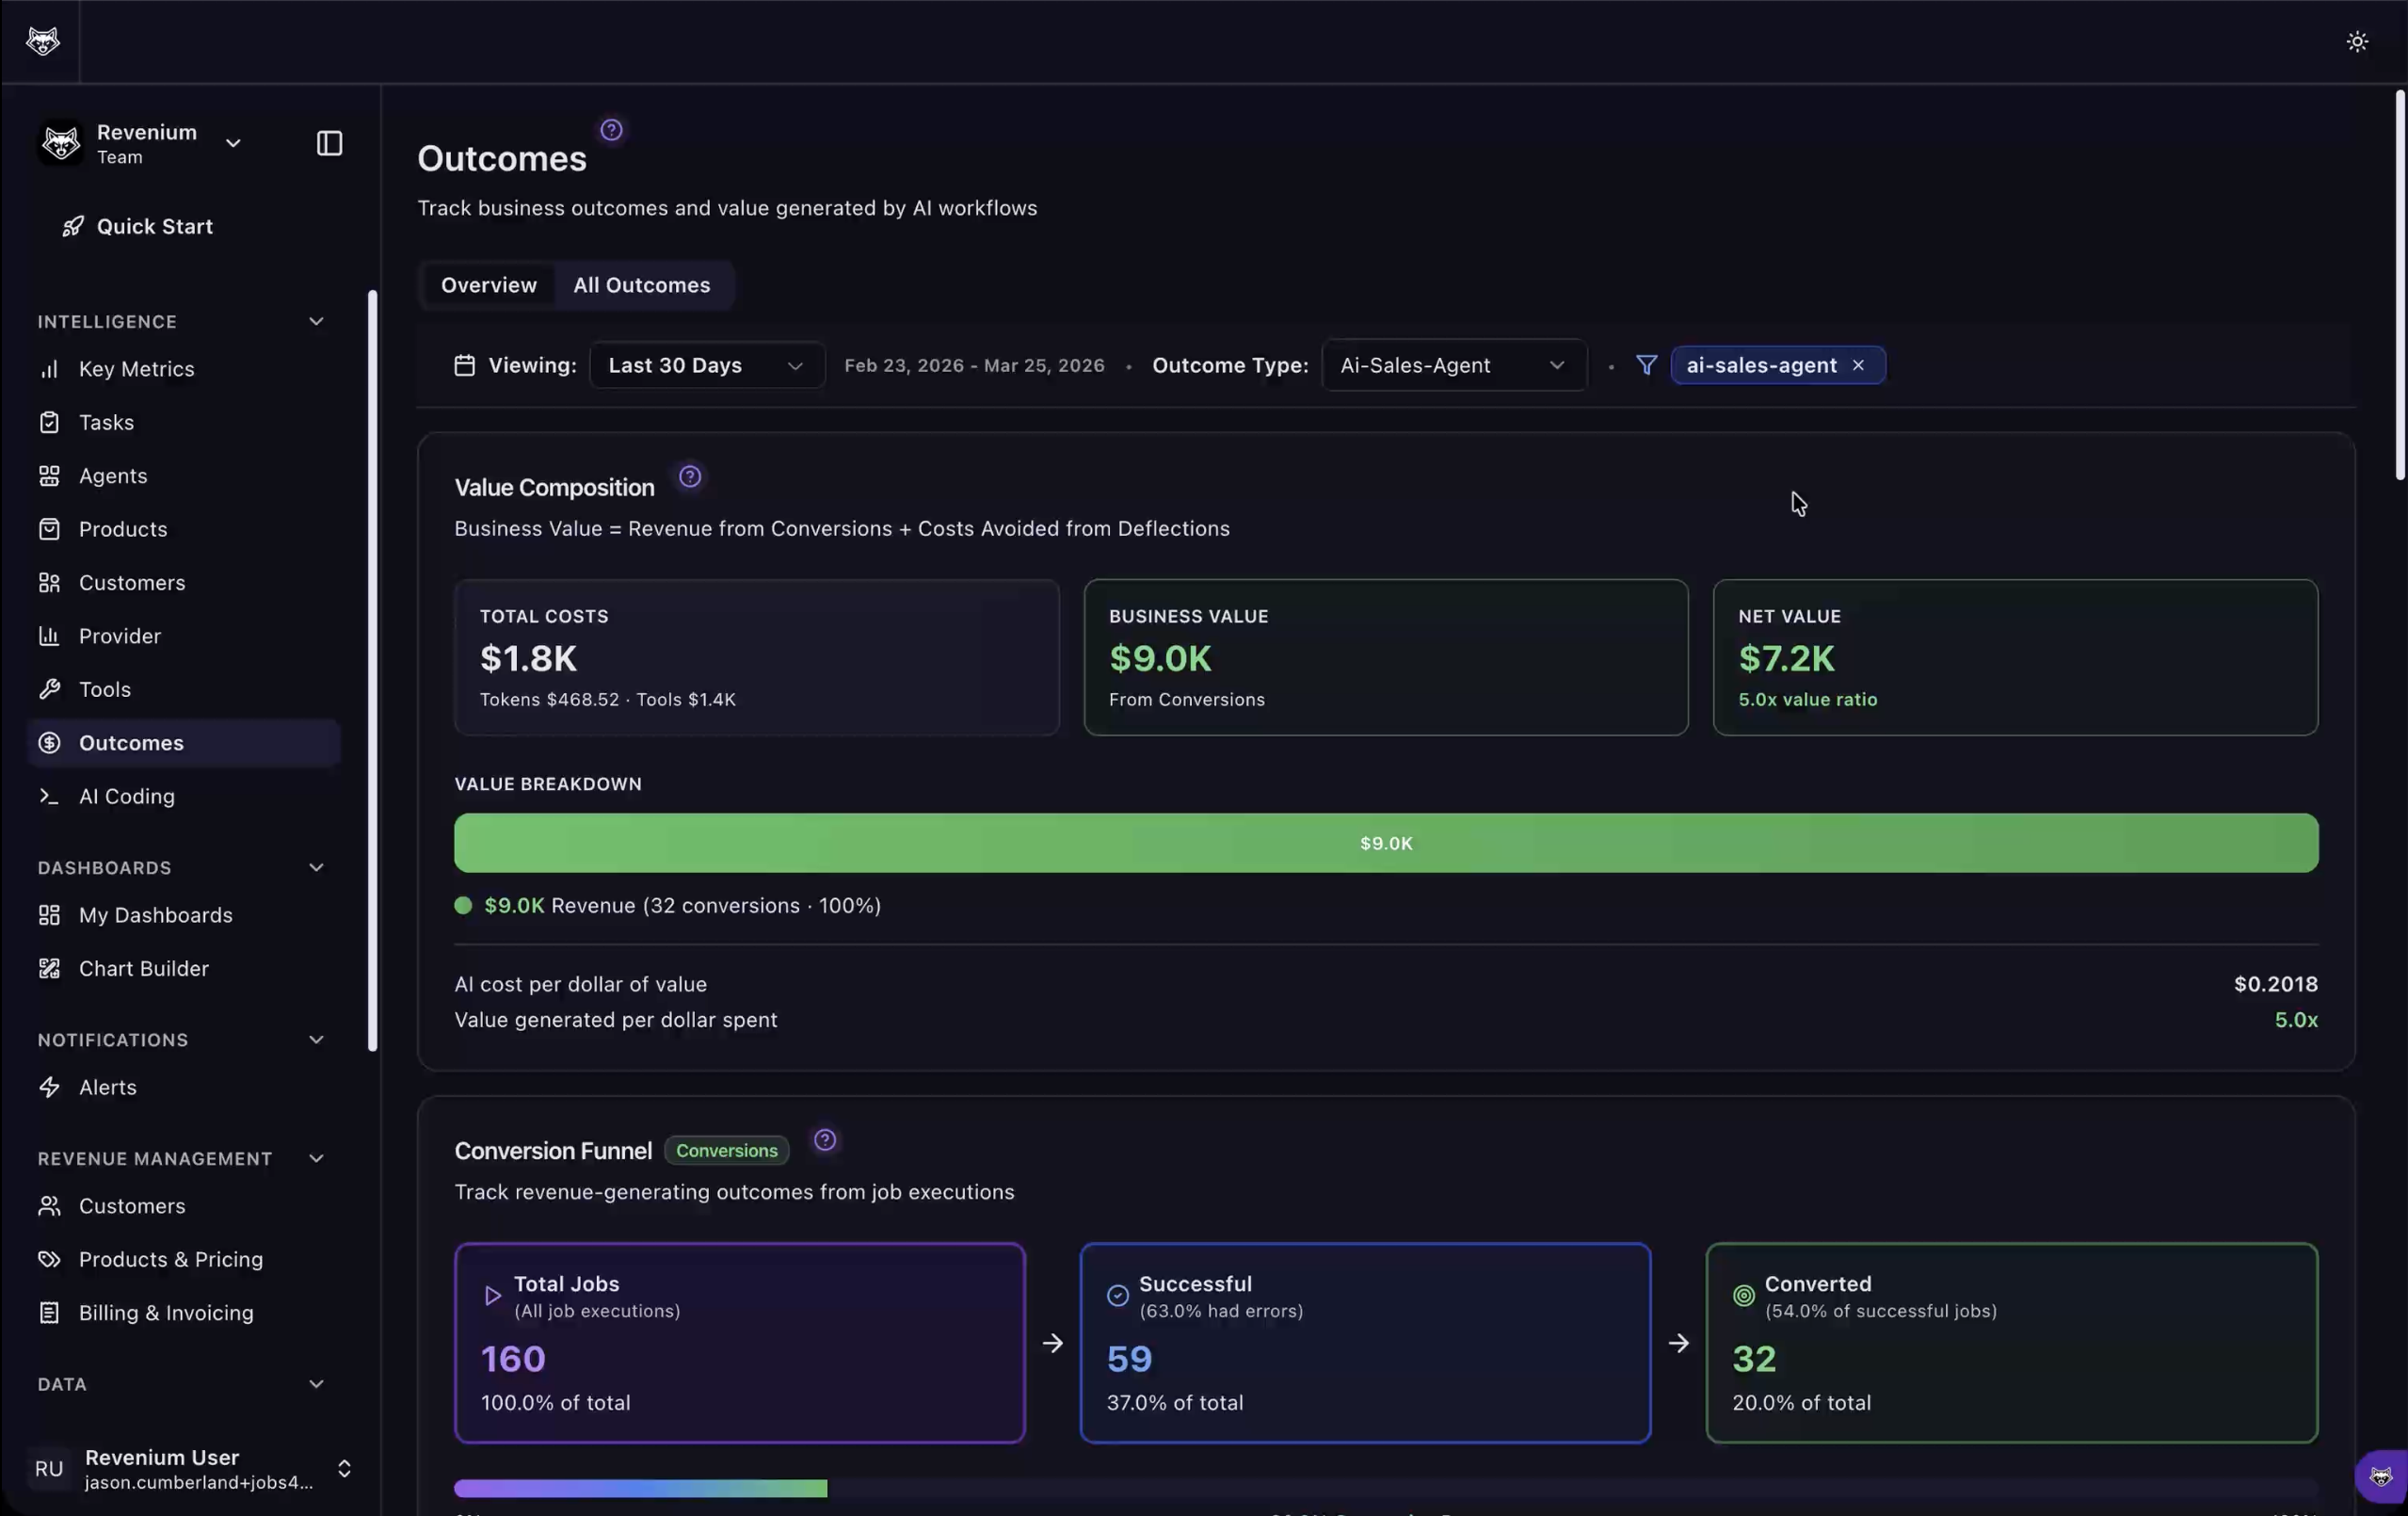Open the Revenium User account switcher
Viewport: 2408px width, 1516px height.
190,1469
